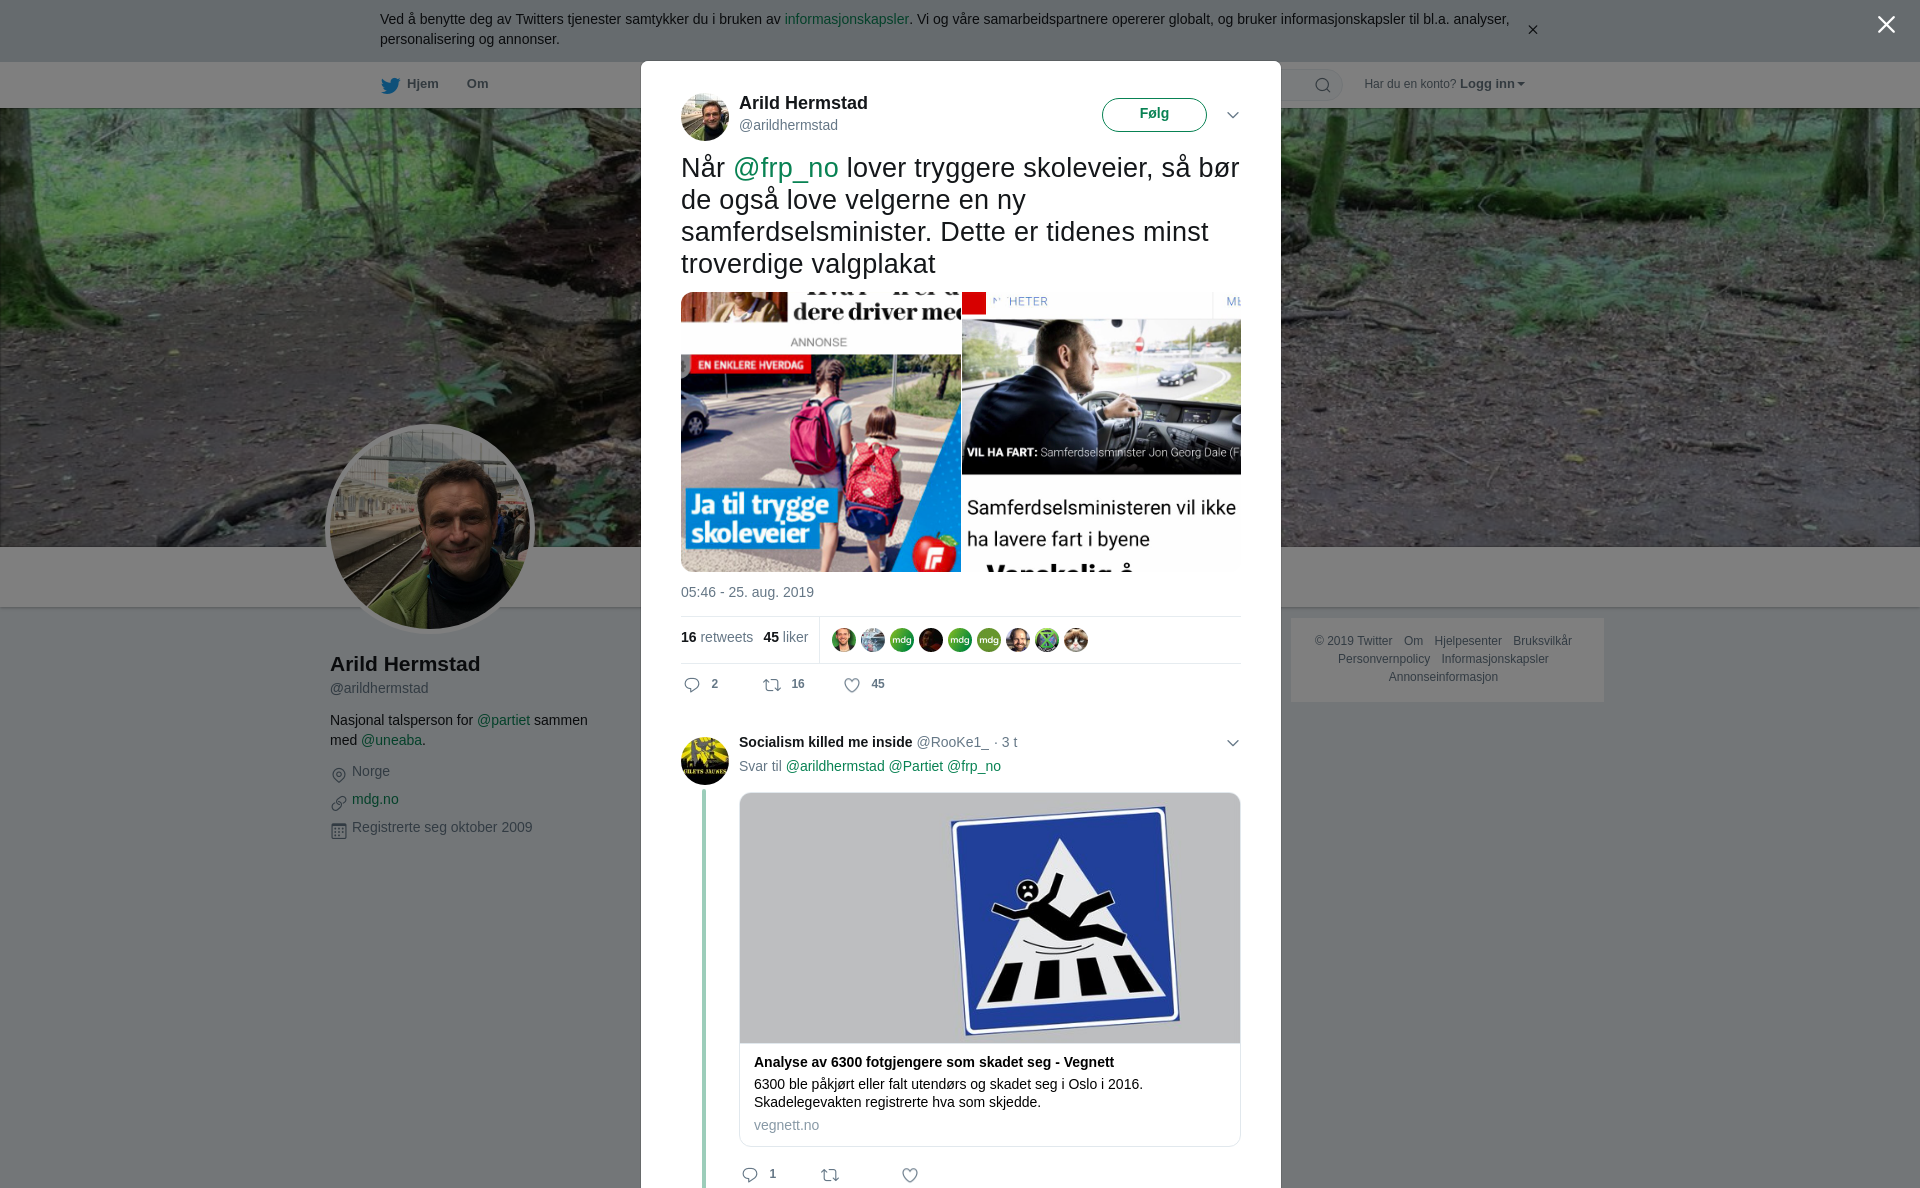Open the Om menu item

click(x=477, y=84)
